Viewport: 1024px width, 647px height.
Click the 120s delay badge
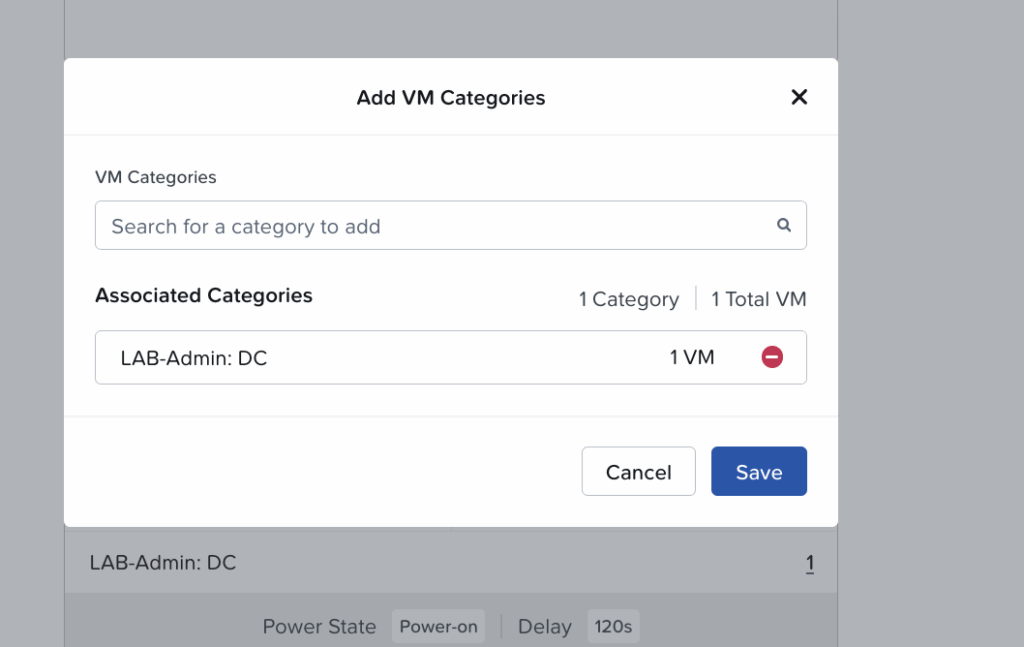tap(613, 626)
